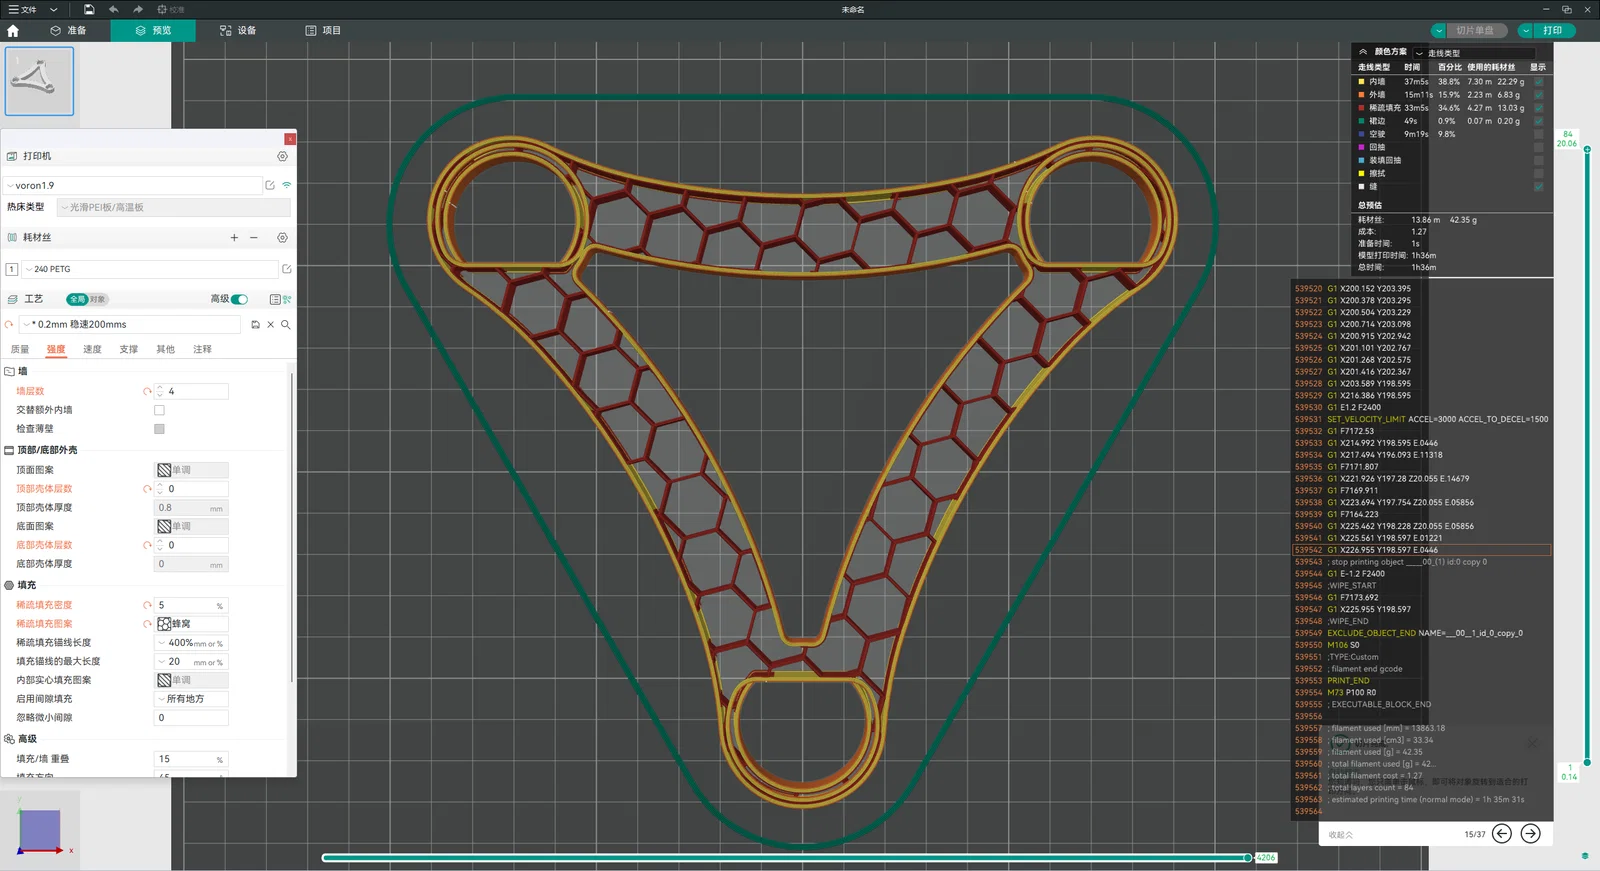Search process settings with the magnifier icon
1600x871 pixels.
tap(286, 325)
